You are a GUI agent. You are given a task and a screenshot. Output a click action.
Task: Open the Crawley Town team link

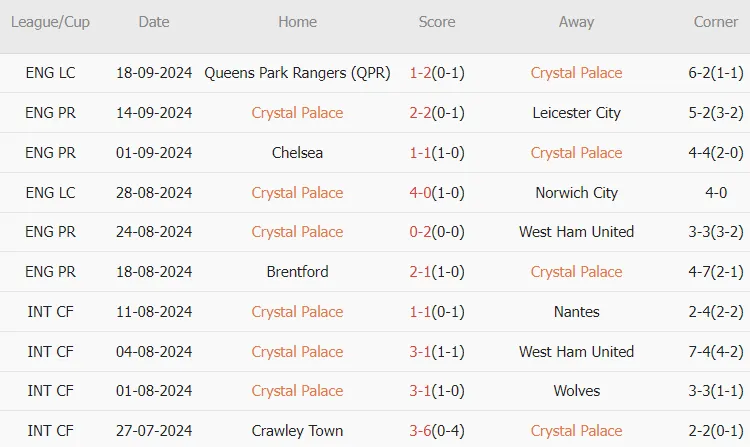point(297,431)
